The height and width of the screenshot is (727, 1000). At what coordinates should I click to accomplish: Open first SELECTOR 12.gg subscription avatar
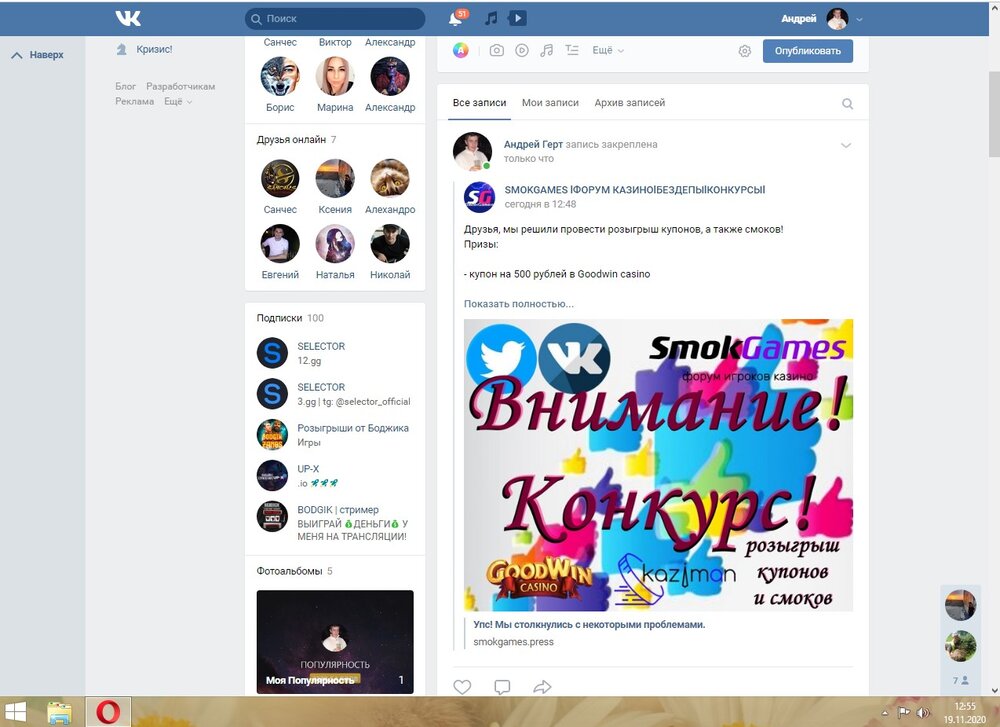coord(272,353)
